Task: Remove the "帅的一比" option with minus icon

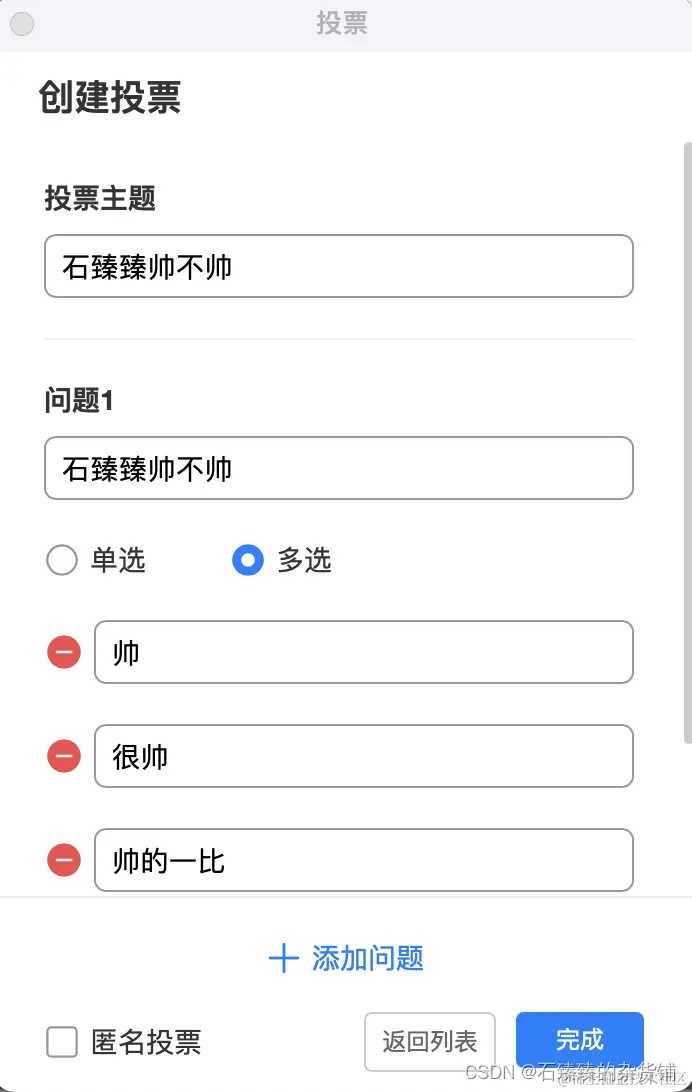Action: click(63, 860)
